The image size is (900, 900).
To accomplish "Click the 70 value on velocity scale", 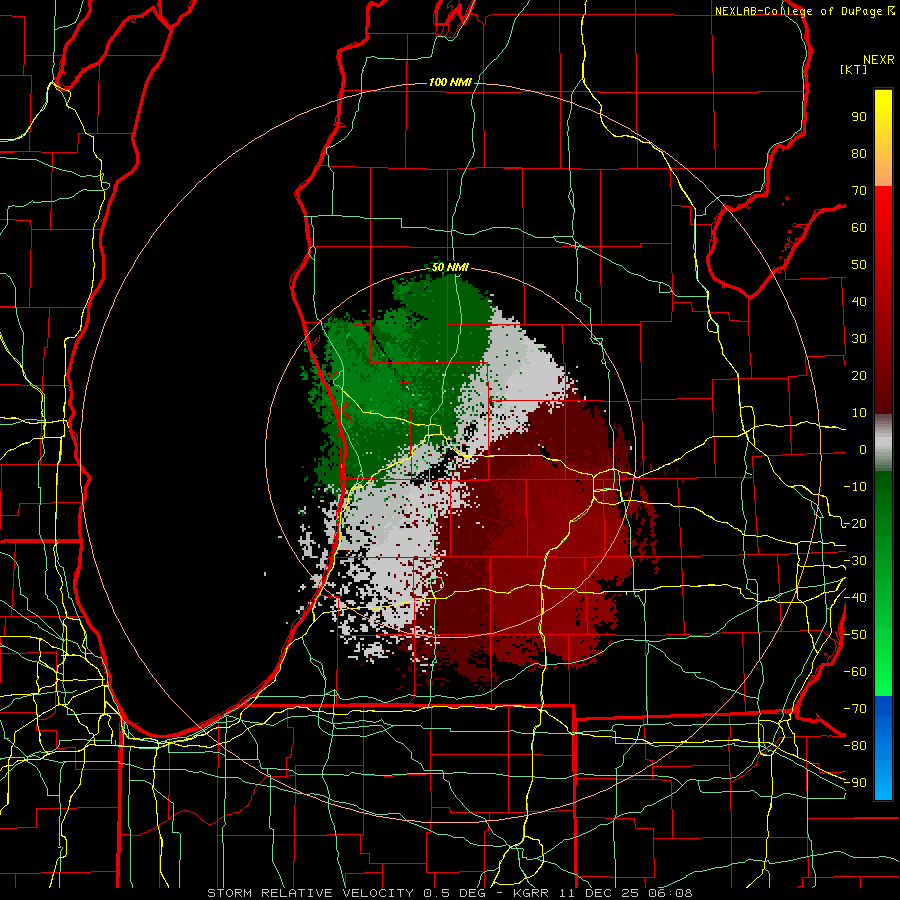I will point(859,191).
